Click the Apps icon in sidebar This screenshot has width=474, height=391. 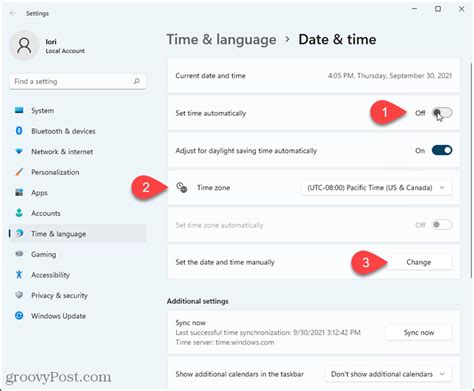[x=19, y=192]
